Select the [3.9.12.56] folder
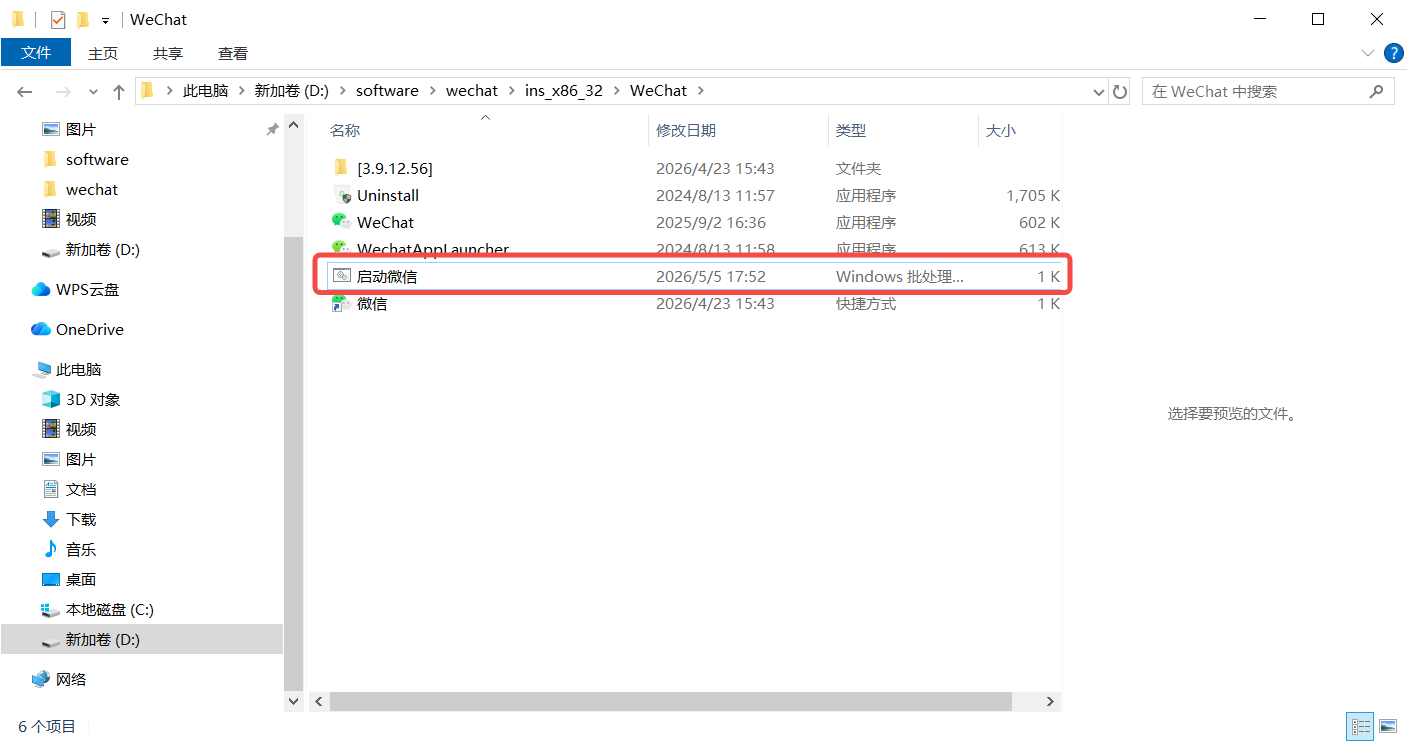This screenshot has width=1408, height=742. (x=394, y=168)
